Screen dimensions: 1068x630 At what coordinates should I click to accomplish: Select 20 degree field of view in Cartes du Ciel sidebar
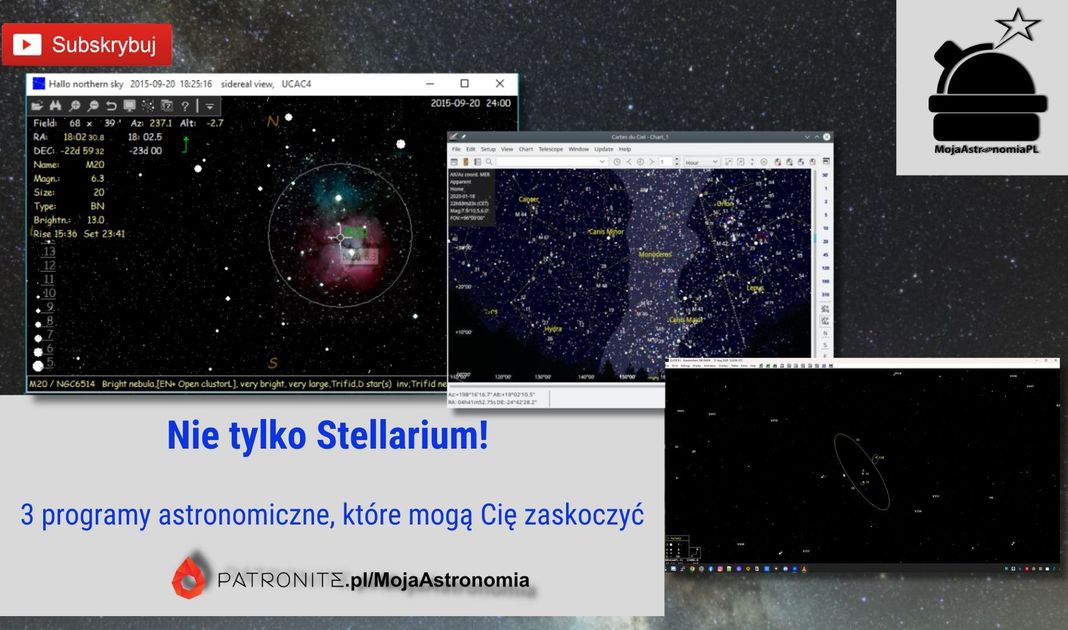[x=826, y=241]
